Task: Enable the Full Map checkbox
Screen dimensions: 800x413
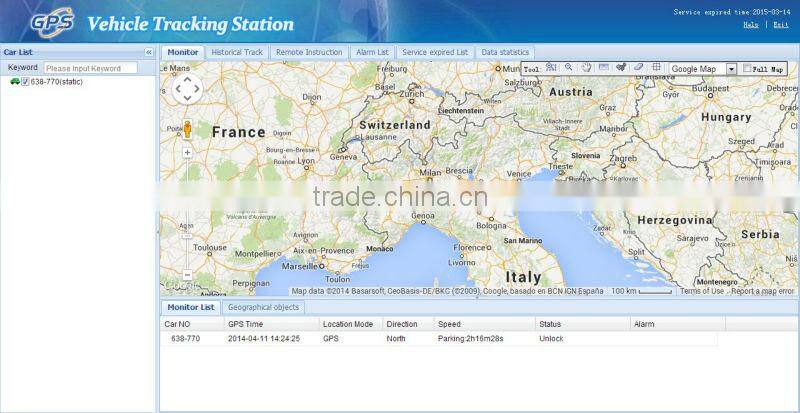Action: tap(747, 68)
